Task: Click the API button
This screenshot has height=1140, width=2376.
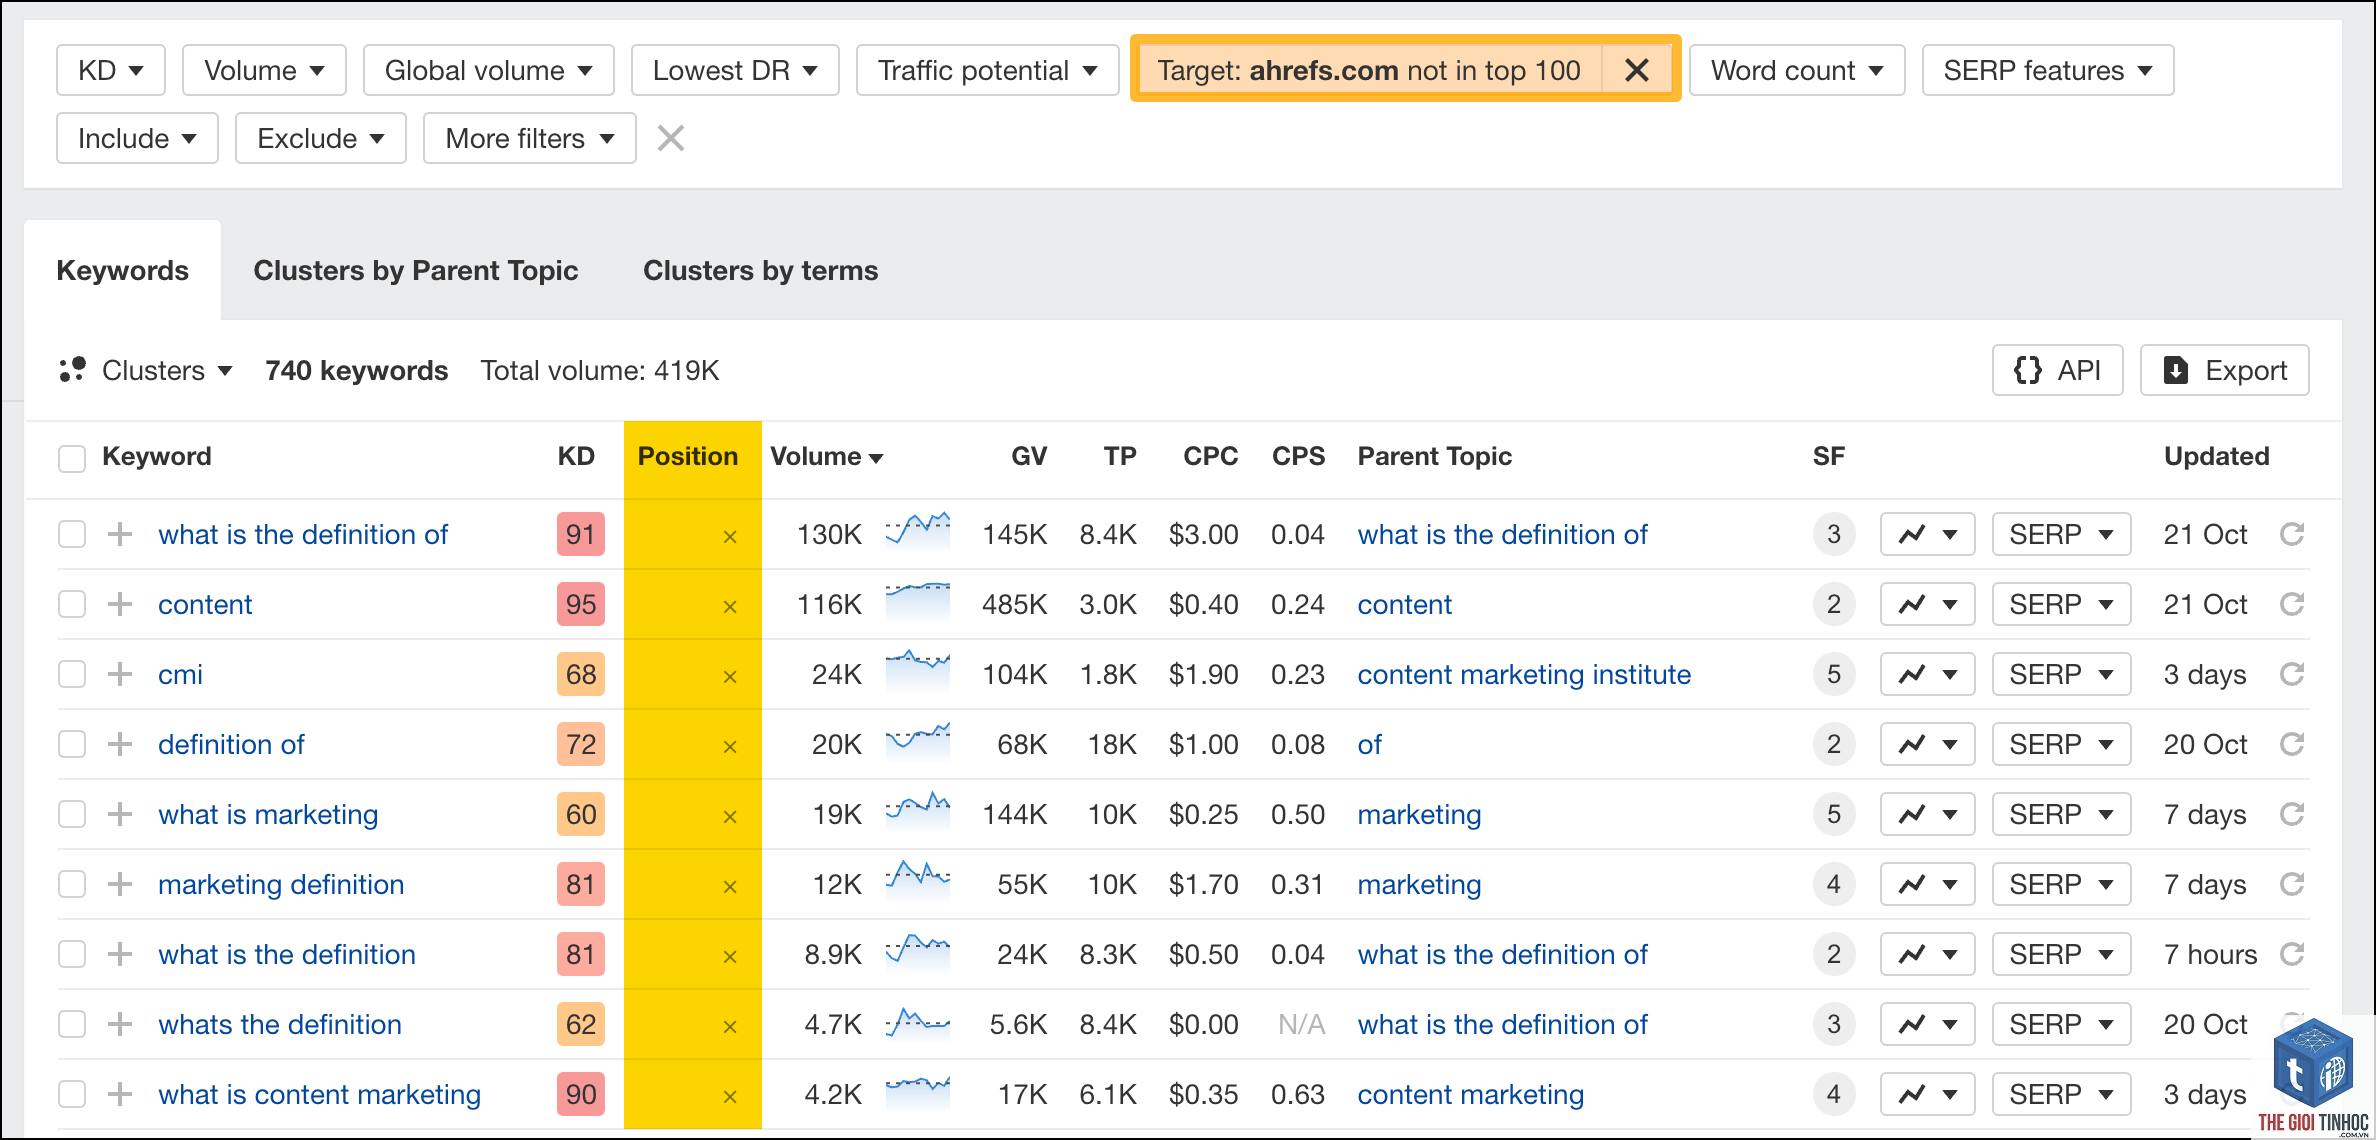Action: point(2057,370)
